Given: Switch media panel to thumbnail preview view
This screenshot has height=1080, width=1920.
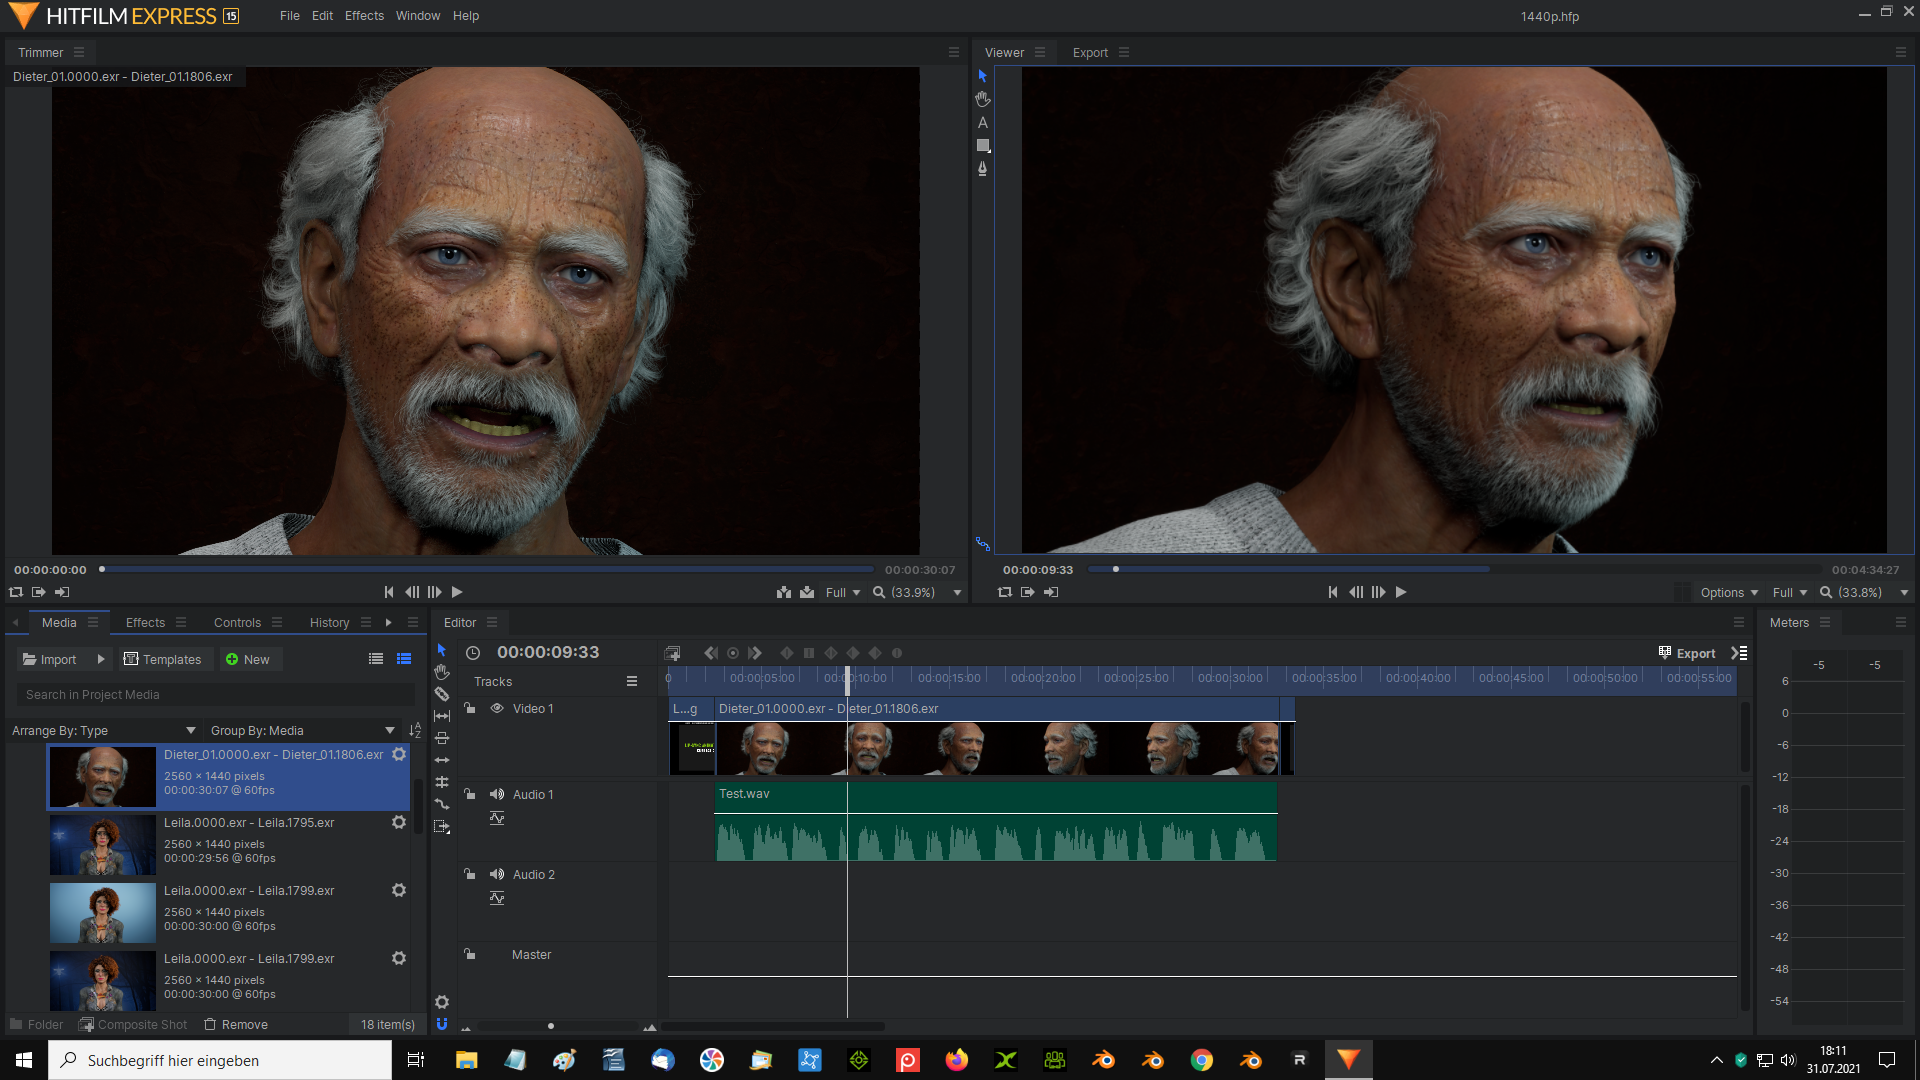Looking at the screenshot, I should coord(404,659).
